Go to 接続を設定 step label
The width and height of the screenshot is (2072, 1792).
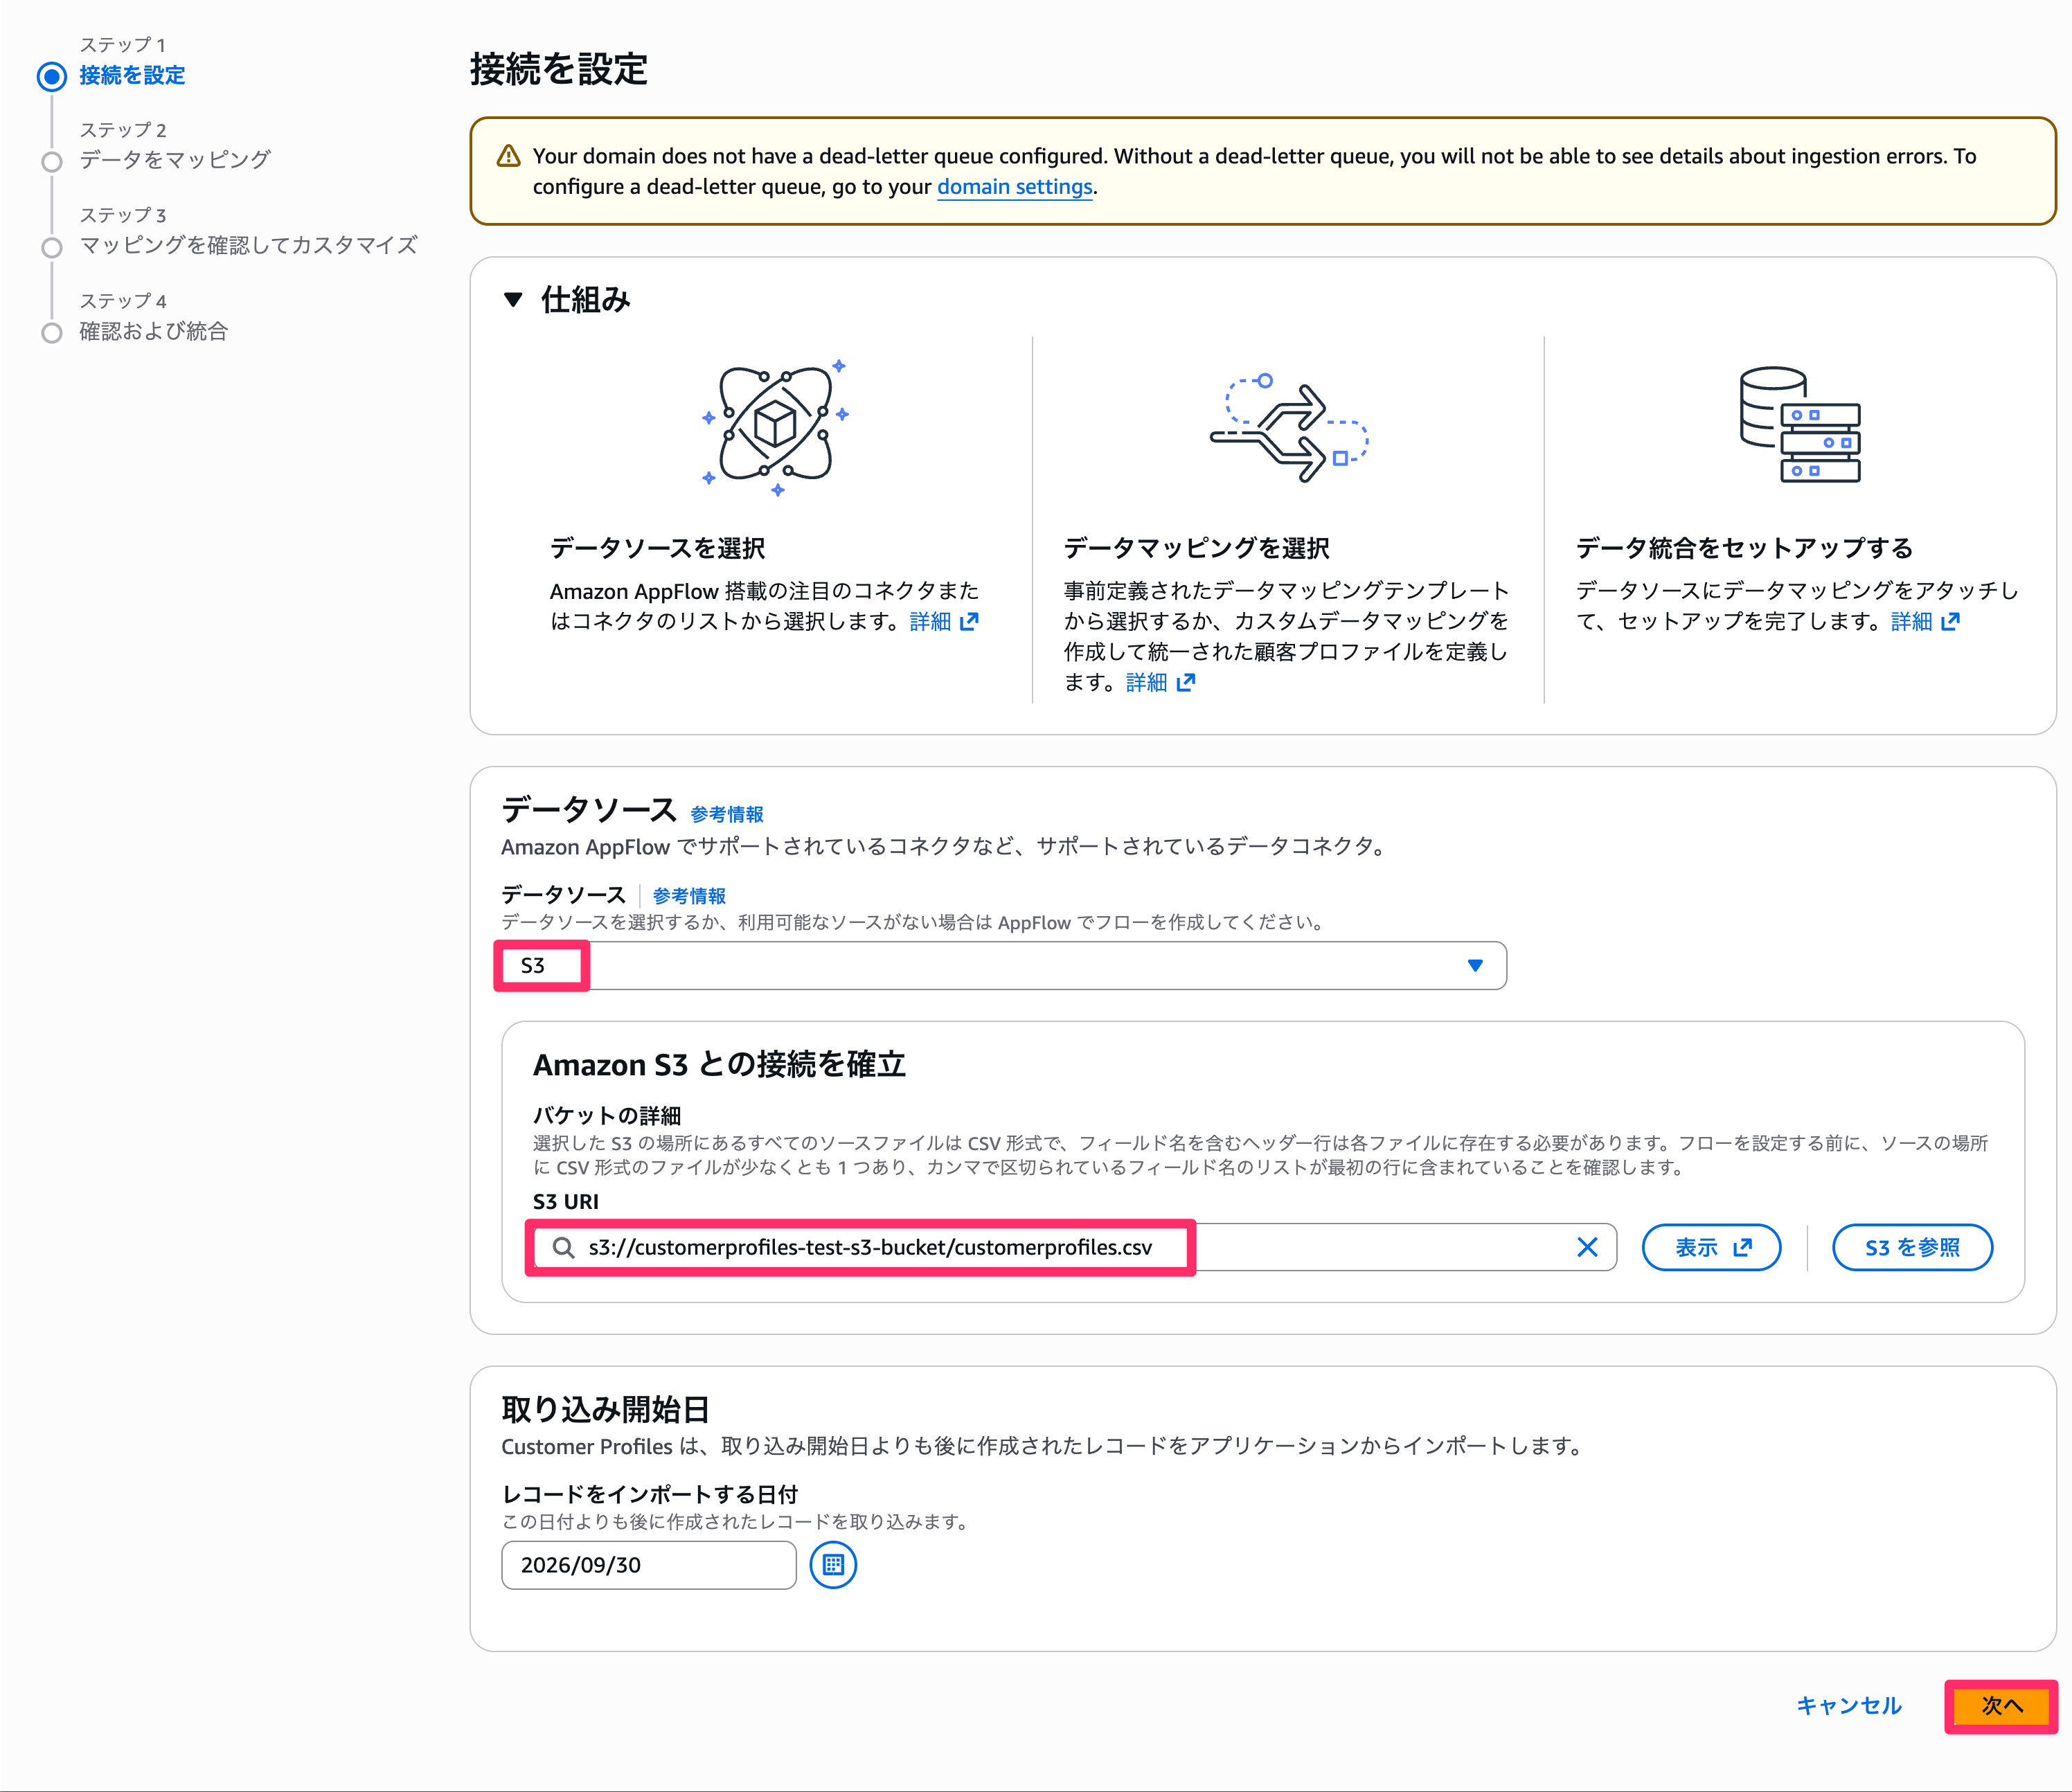click(x=132, y=75)
